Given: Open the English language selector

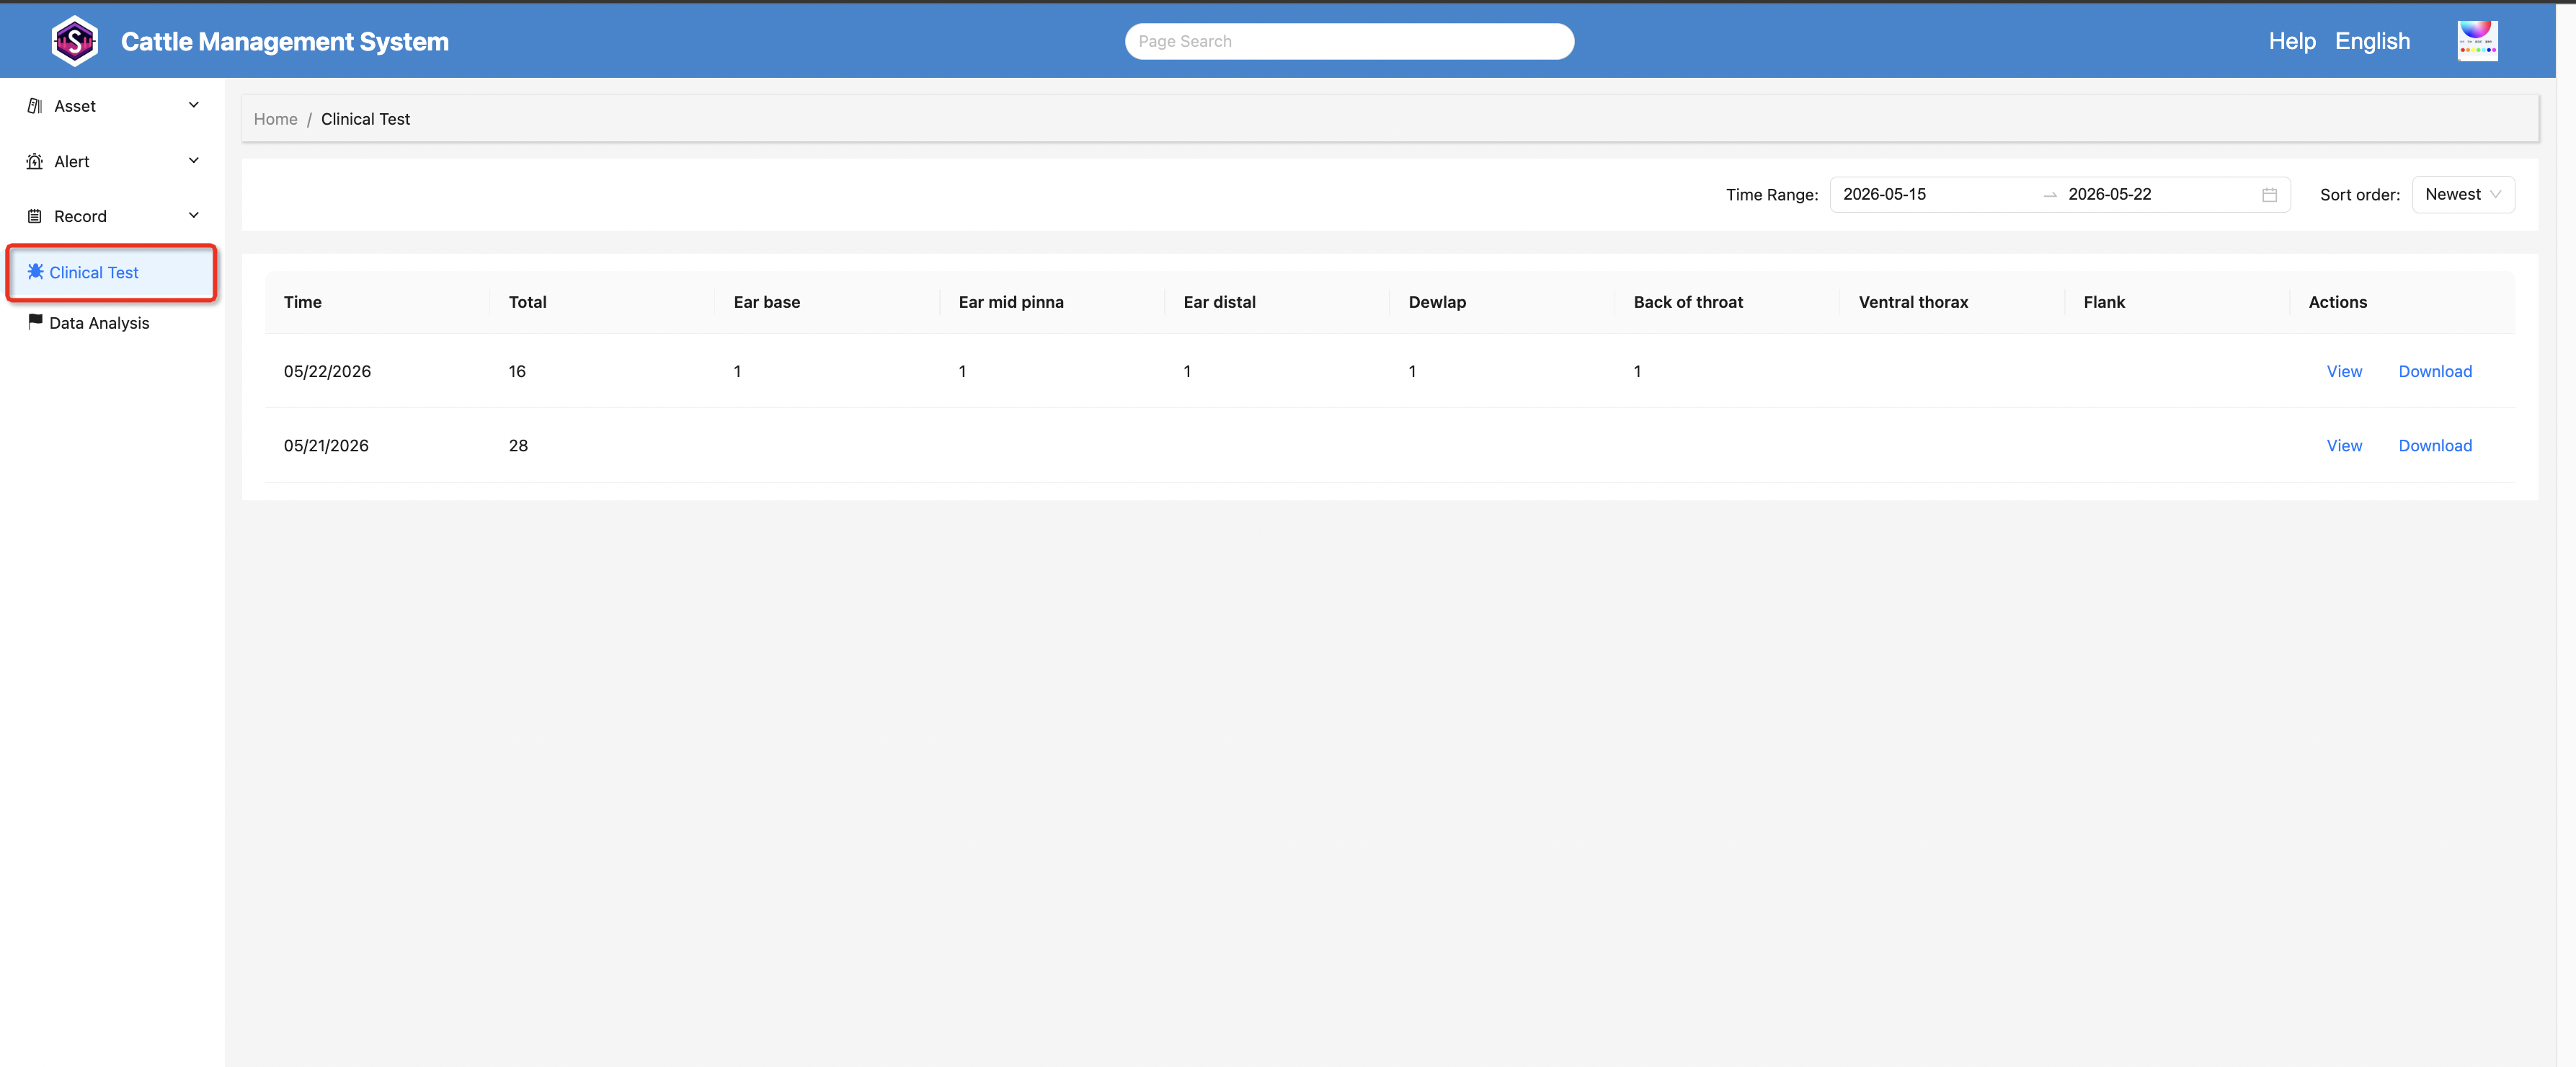Looking at the screenshot, I should coord(2372,41).
